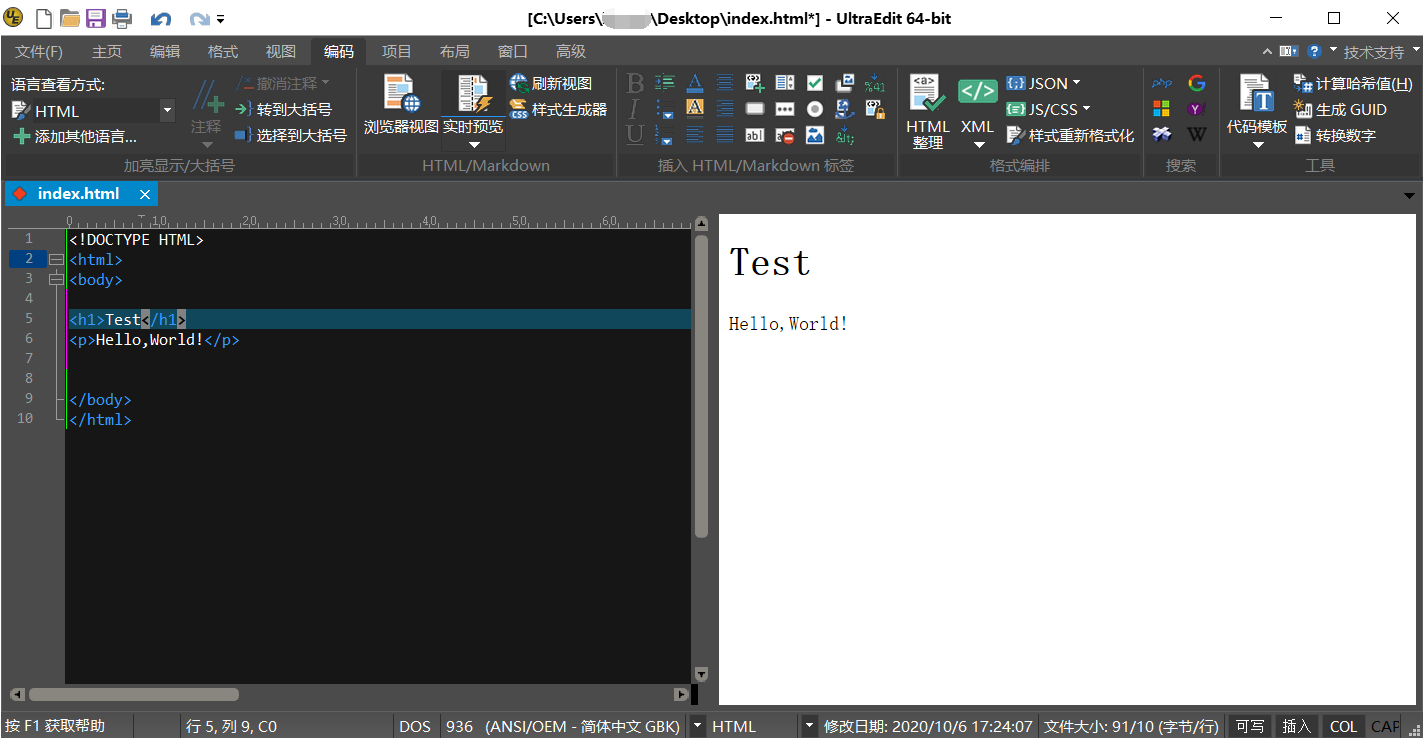Image resolution: width=1424 pixels, height=739 pixels.
Task: Switch to the 视图 ribbon tab
Action: 281,52
